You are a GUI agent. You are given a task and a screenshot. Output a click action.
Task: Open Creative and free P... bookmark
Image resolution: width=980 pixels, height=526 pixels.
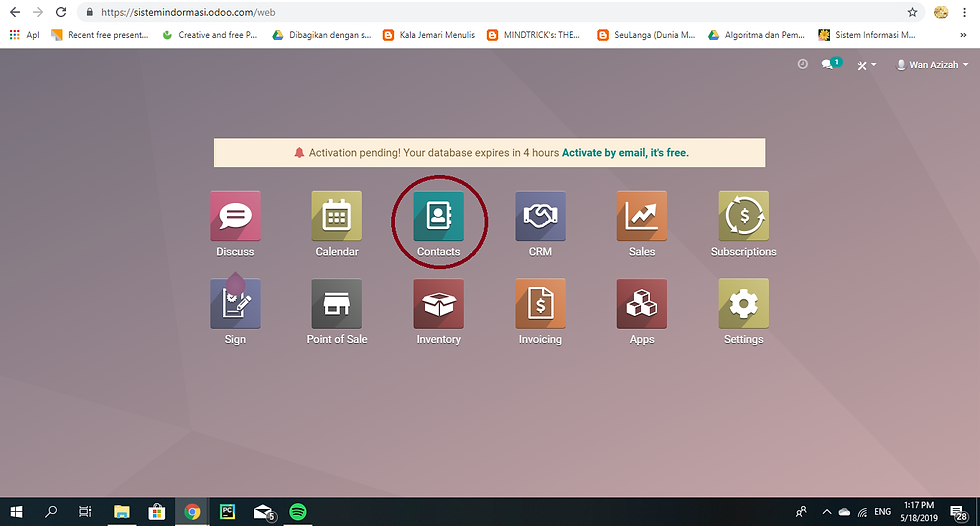click(210, 35)
